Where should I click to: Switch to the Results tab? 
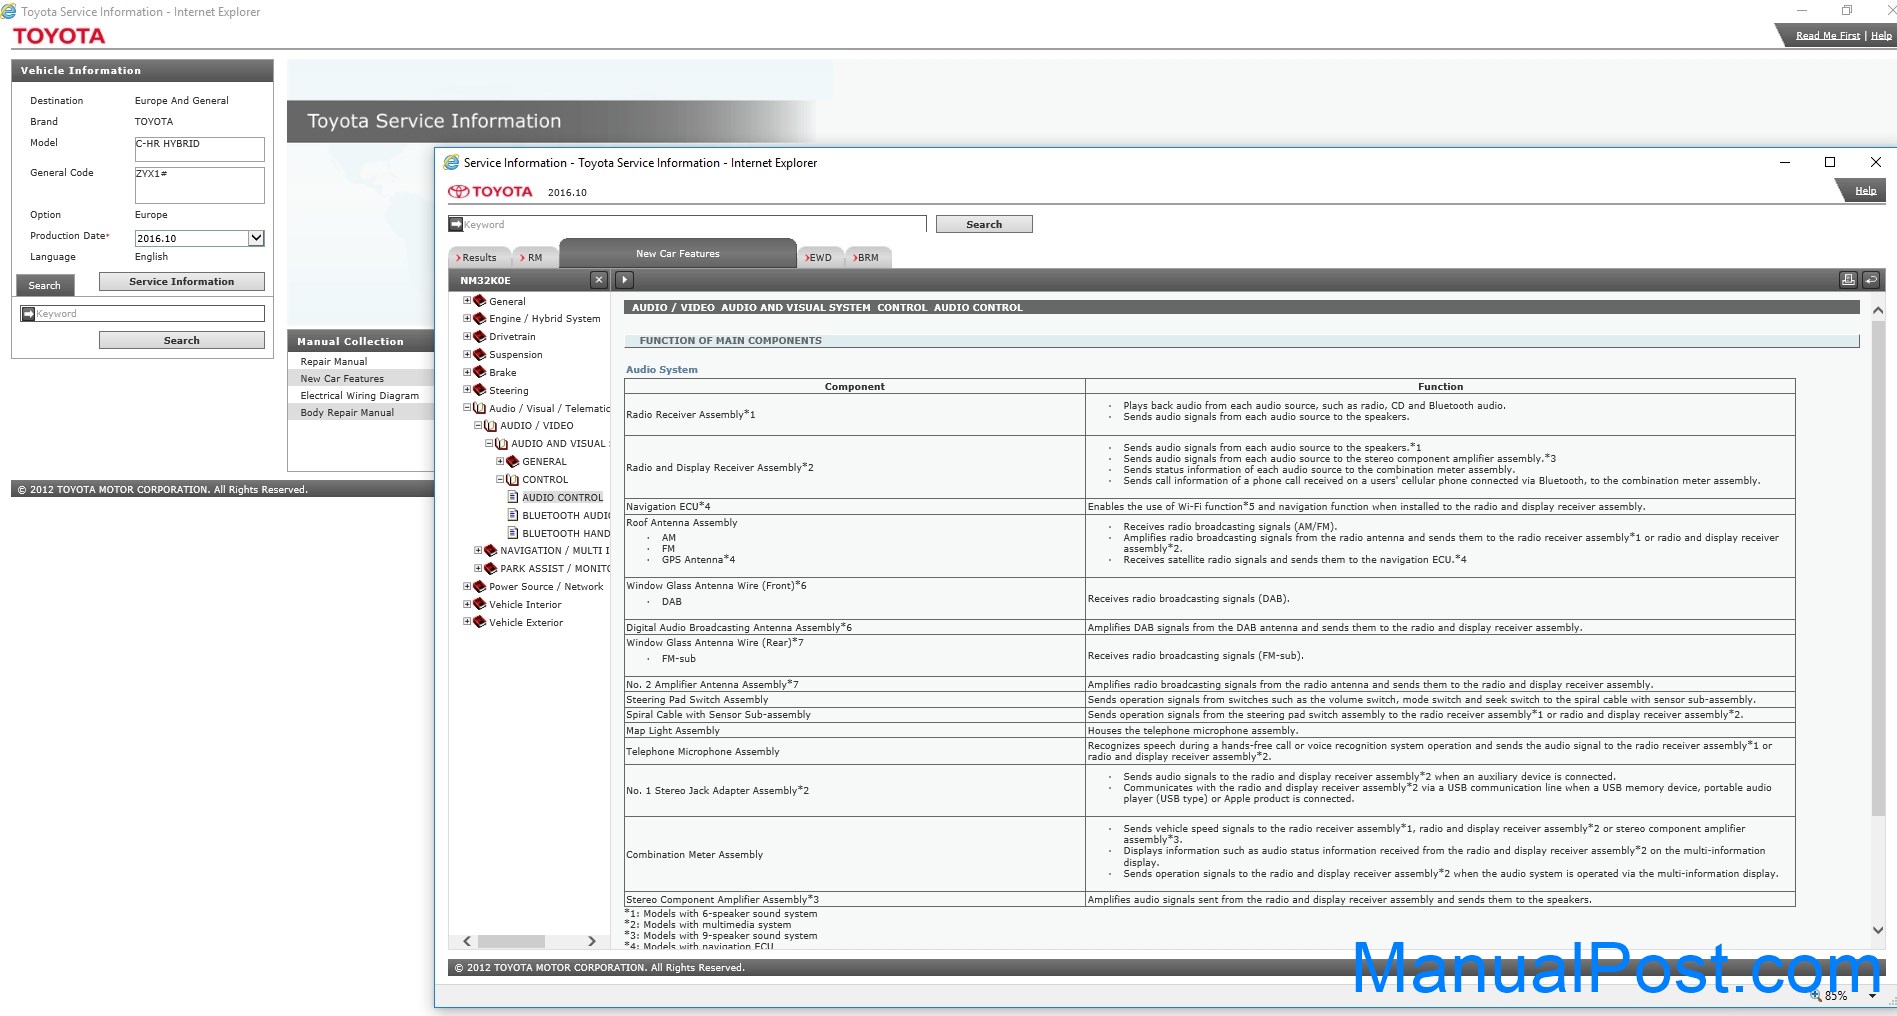pyautogui.click(x=479, y=257)
